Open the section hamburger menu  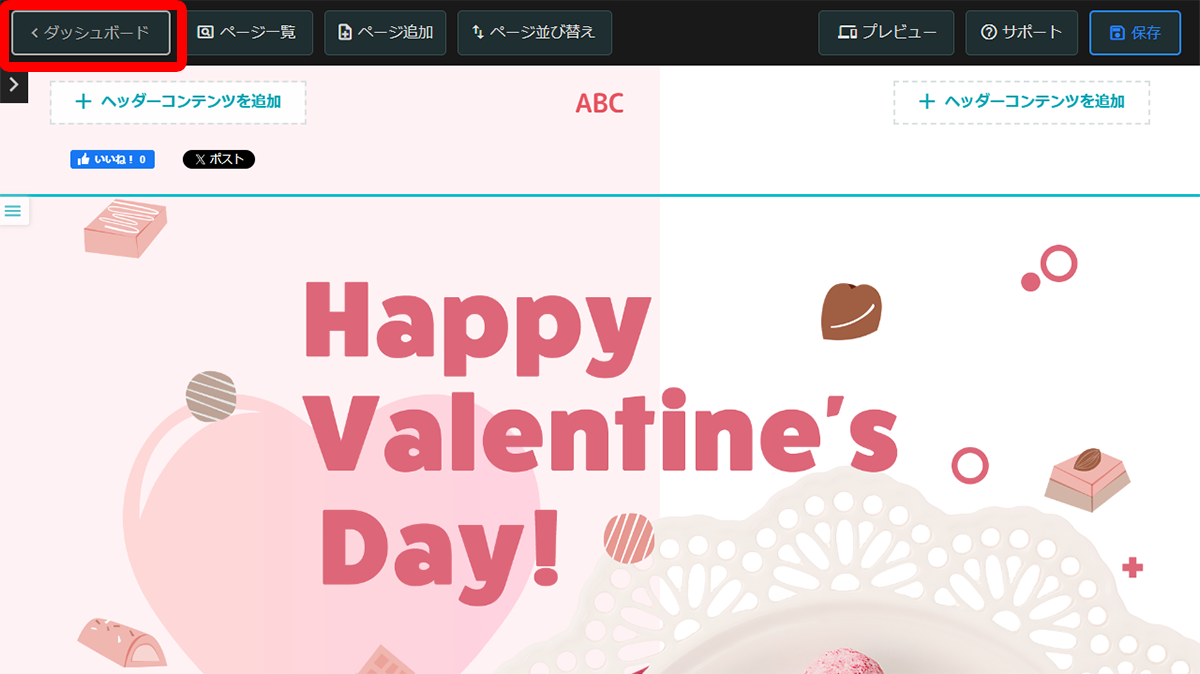pyautogui.click(x=13, y=211)
